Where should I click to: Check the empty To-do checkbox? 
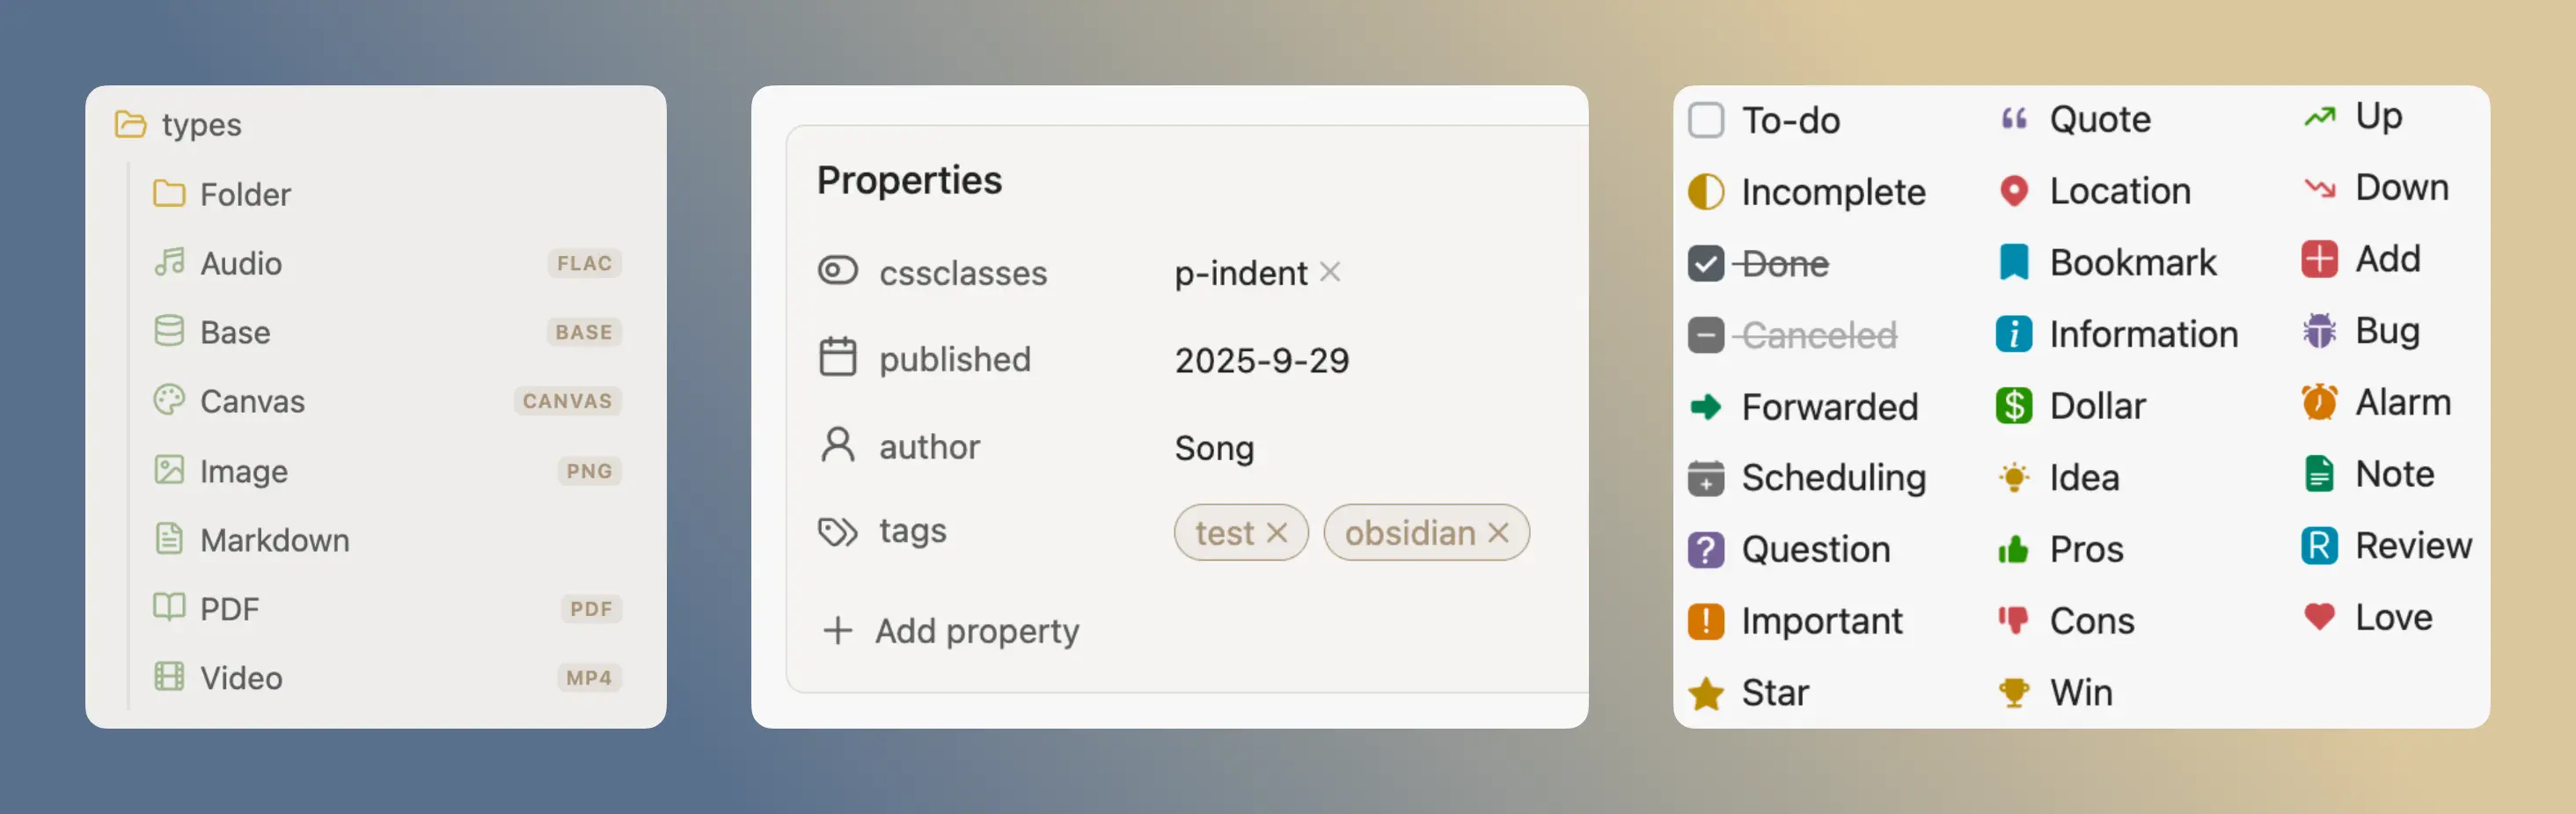(1705, 120)
